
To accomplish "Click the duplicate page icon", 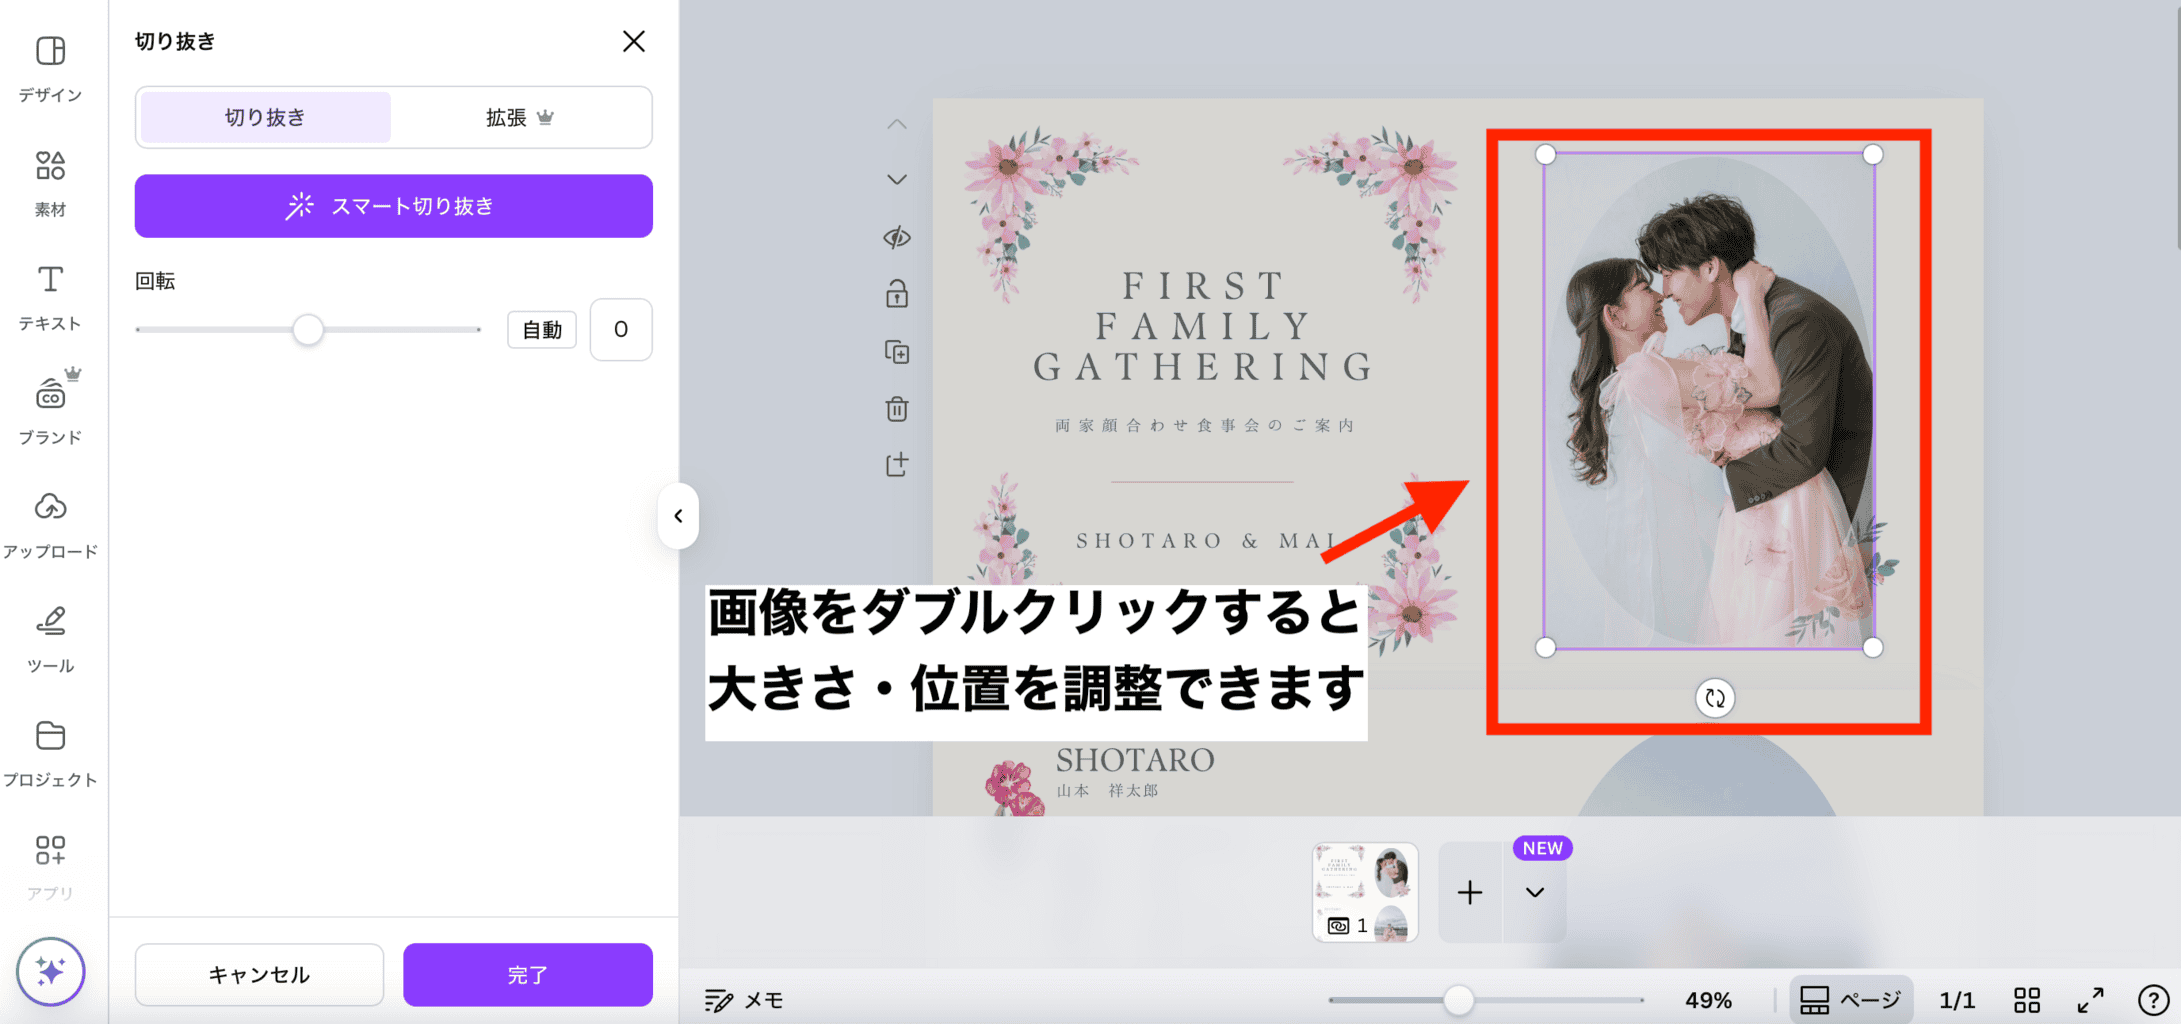I will coord(897,352).
